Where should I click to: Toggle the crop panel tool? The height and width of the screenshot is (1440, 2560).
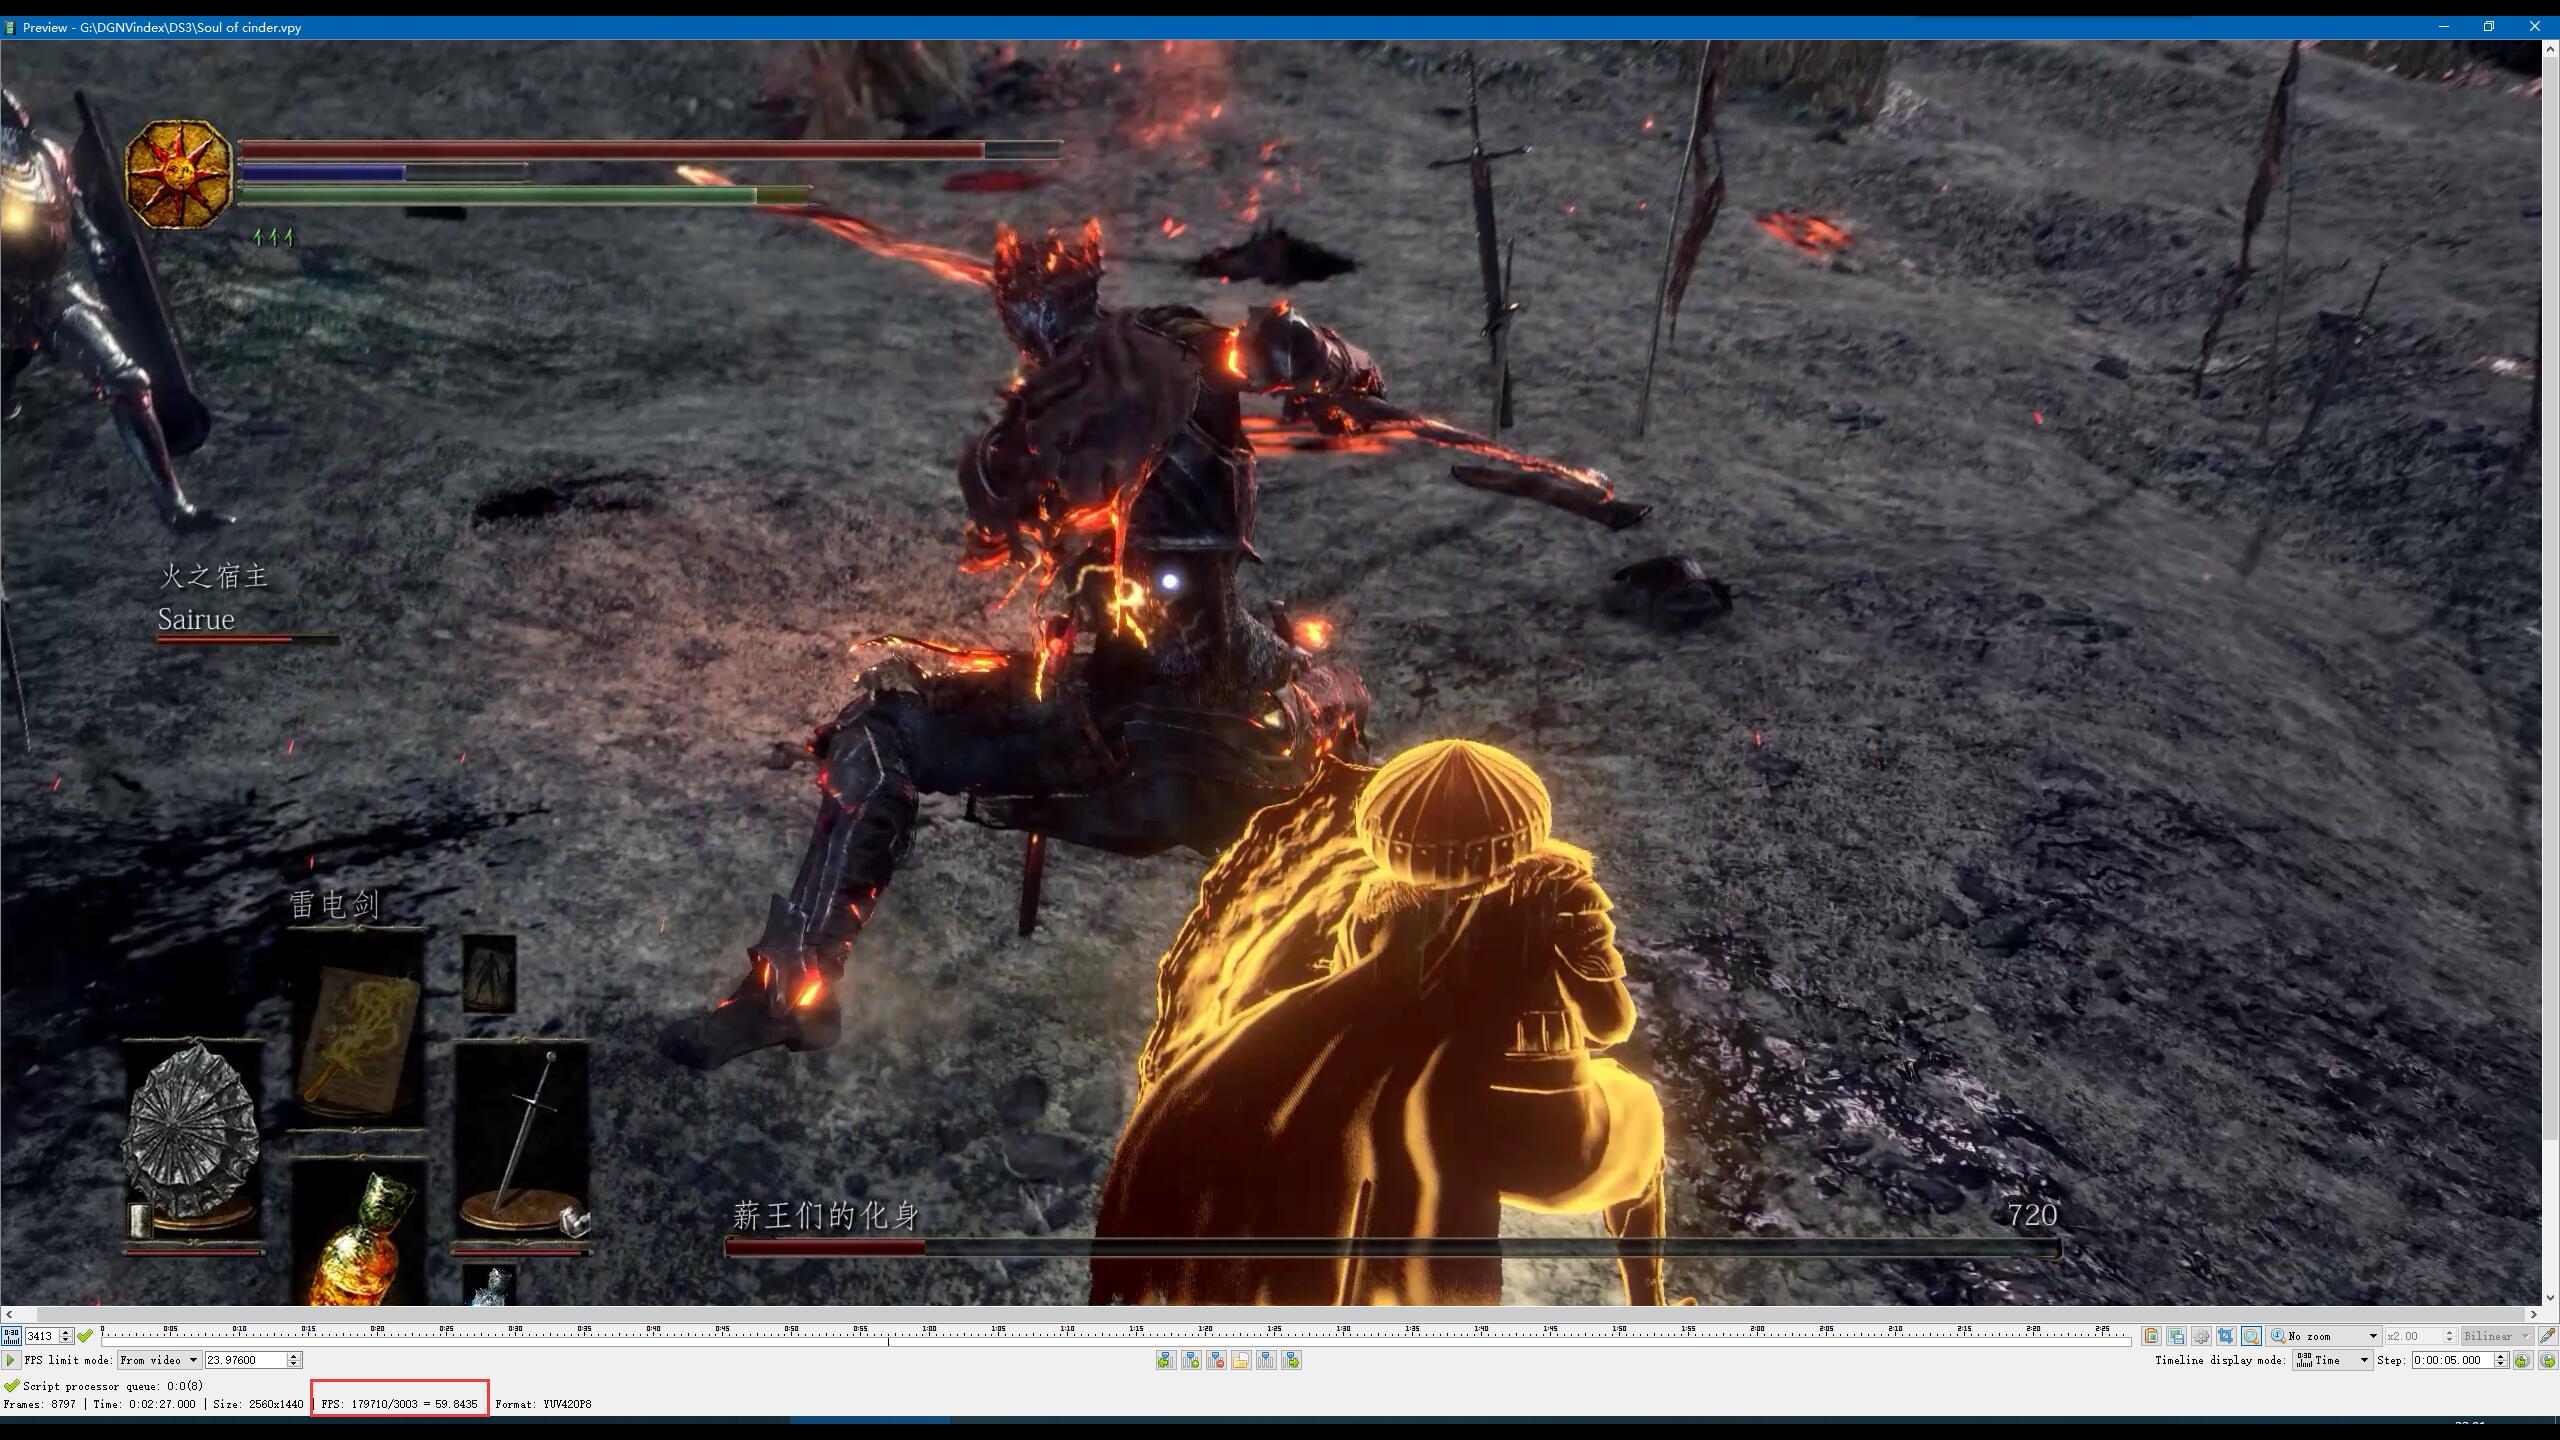tap(2226, 1336)
